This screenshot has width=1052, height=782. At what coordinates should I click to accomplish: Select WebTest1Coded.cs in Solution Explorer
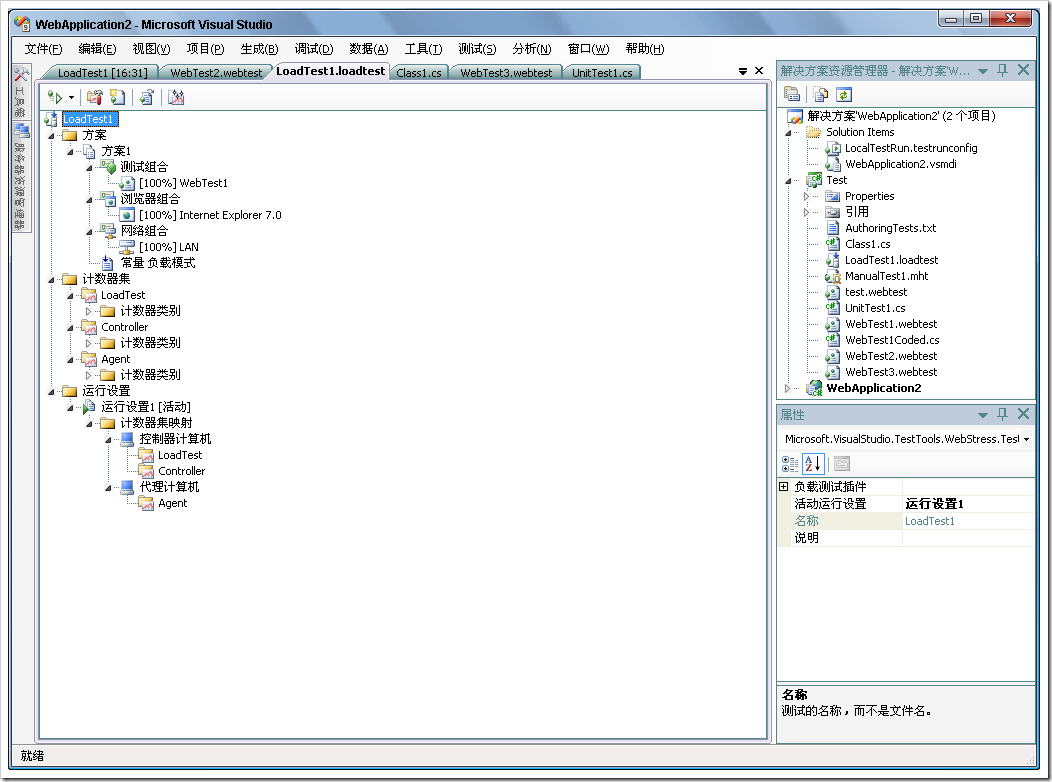892,340
